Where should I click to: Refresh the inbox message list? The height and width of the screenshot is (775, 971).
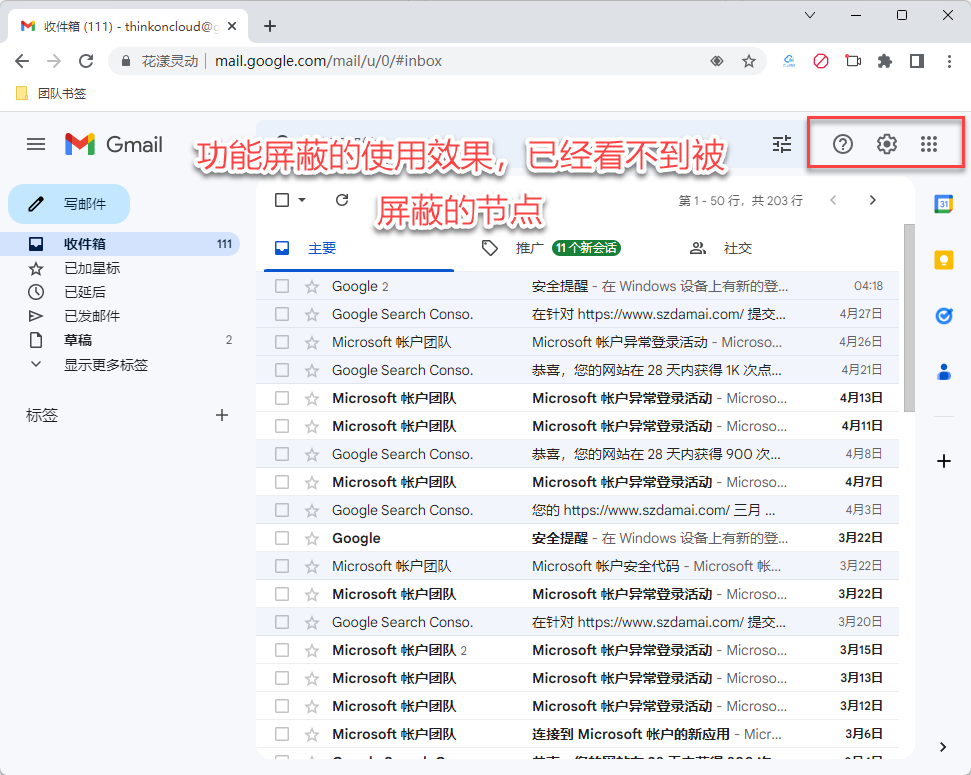click(x=342, y=200)
